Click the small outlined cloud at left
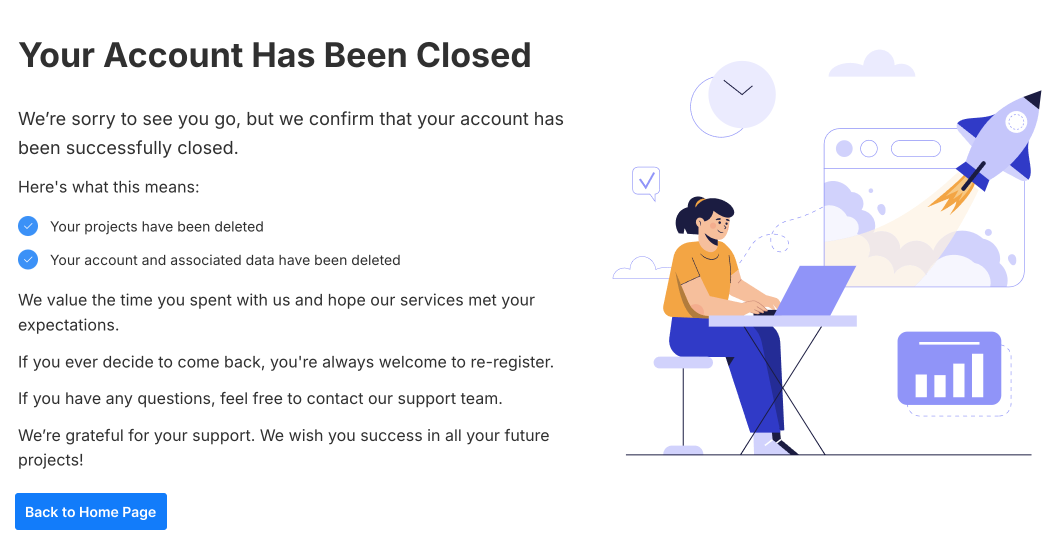This screenshot has width=1061, height=552. 641,268
